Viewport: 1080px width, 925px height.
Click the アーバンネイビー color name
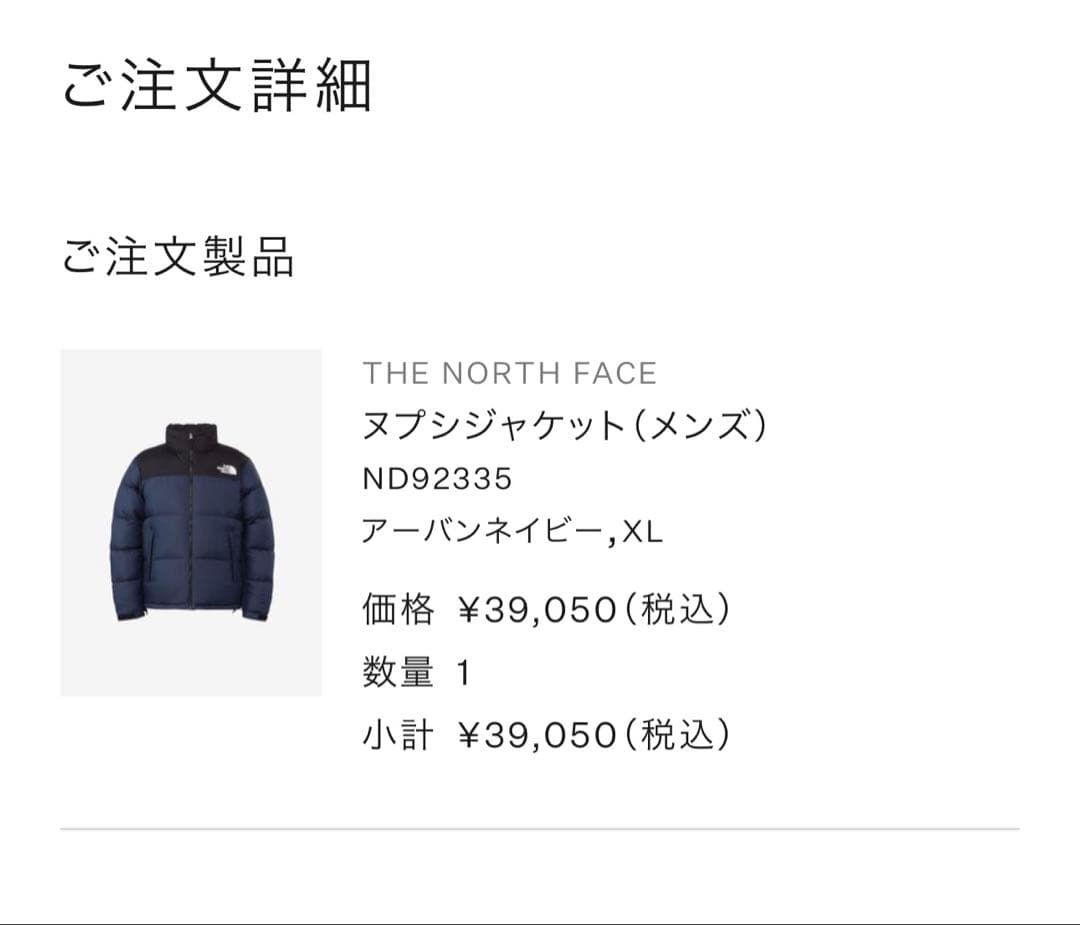(484, 532)
